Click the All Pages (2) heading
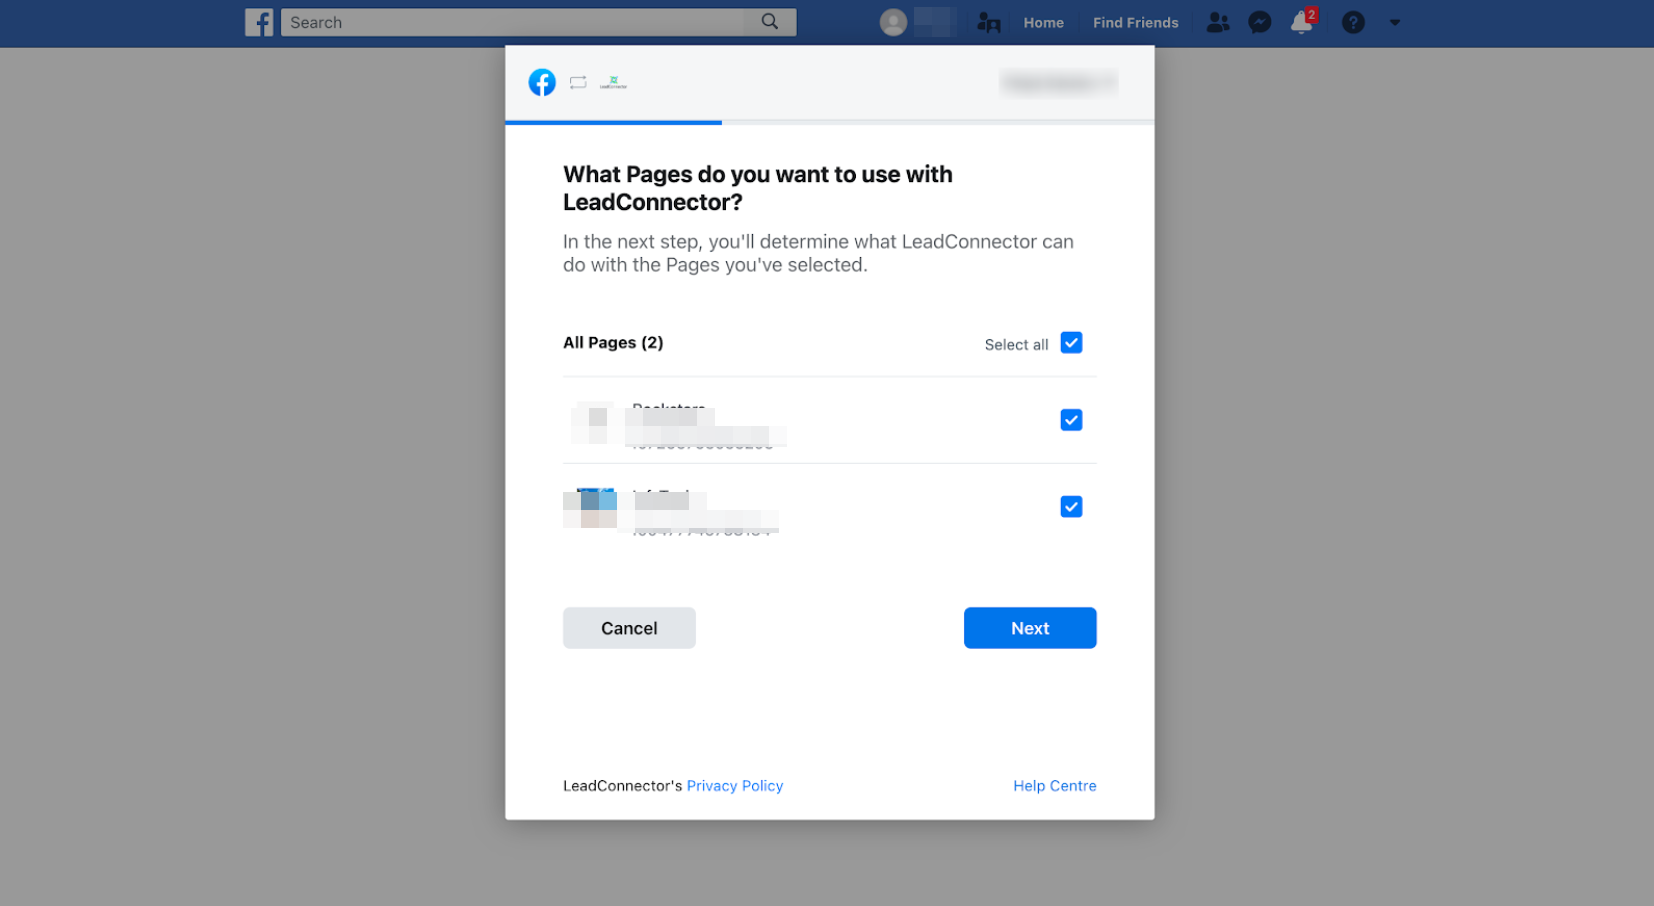Viewport: 1654px width, 906px height. (613, 343)
